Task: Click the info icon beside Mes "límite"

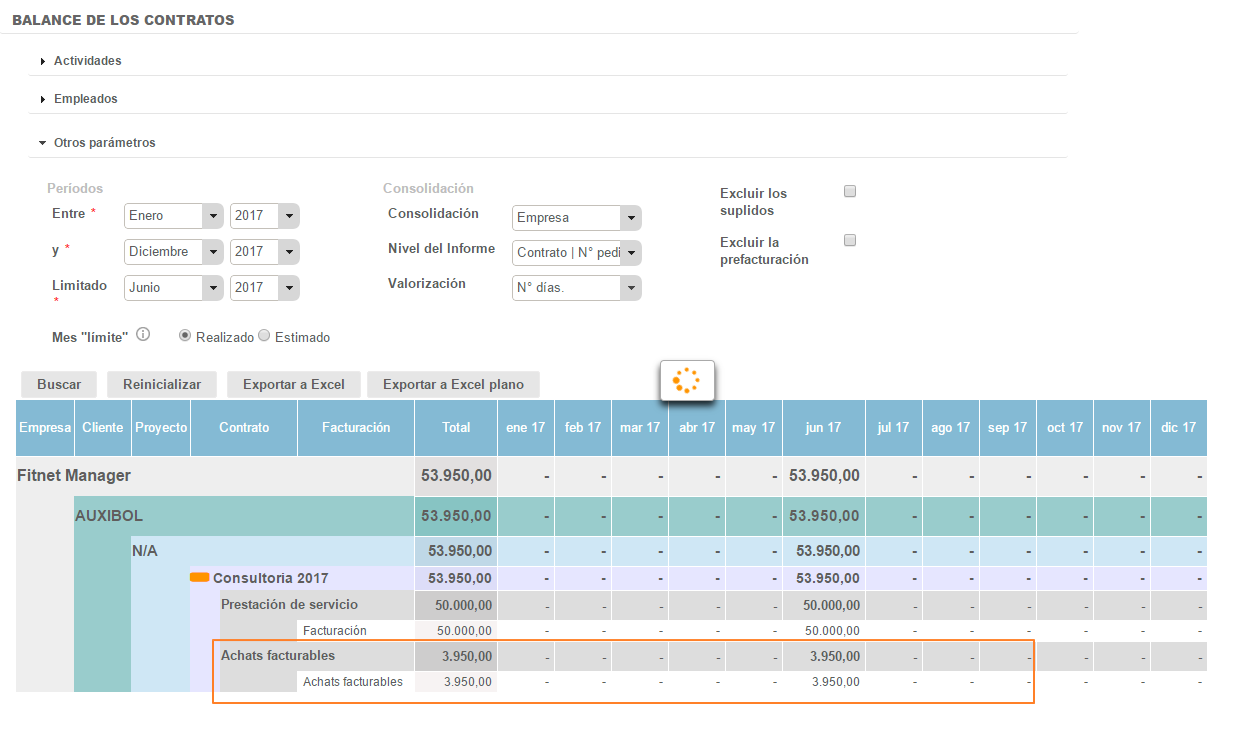Action: coord(143,335)
